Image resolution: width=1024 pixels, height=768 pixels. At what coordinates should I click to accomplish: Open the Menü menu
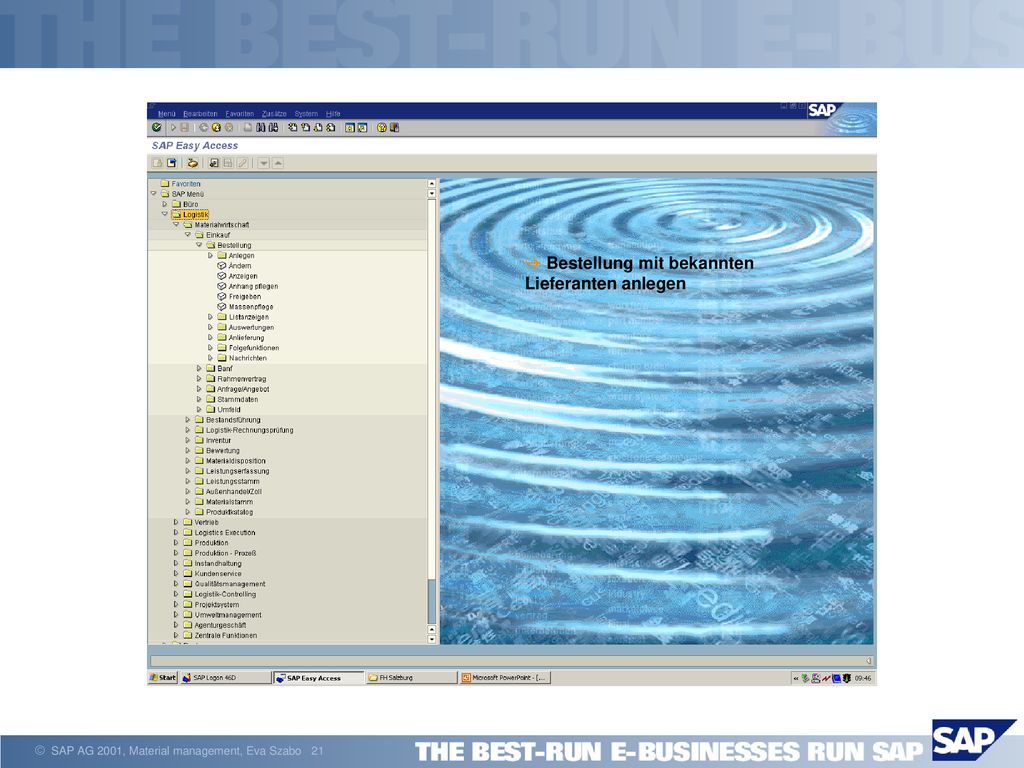167,114
